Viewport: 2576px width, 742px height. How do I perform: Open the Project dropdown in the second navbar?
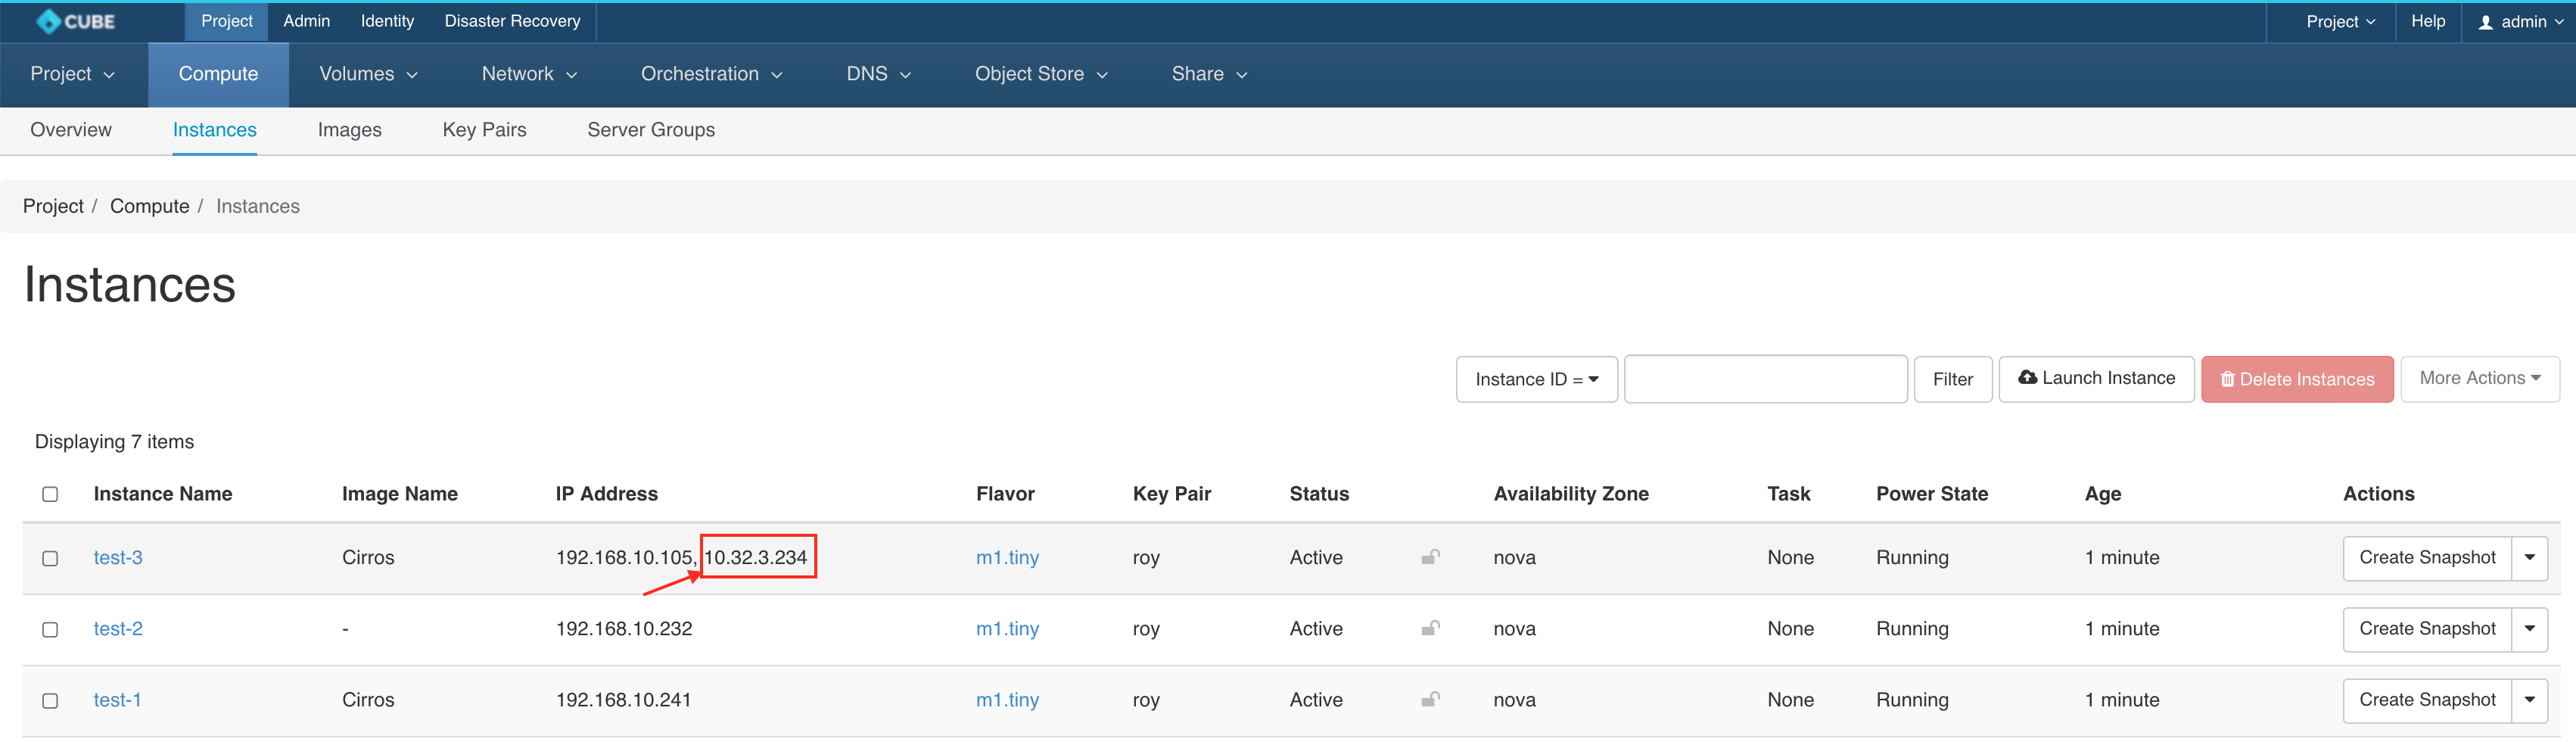pos(73,74)
